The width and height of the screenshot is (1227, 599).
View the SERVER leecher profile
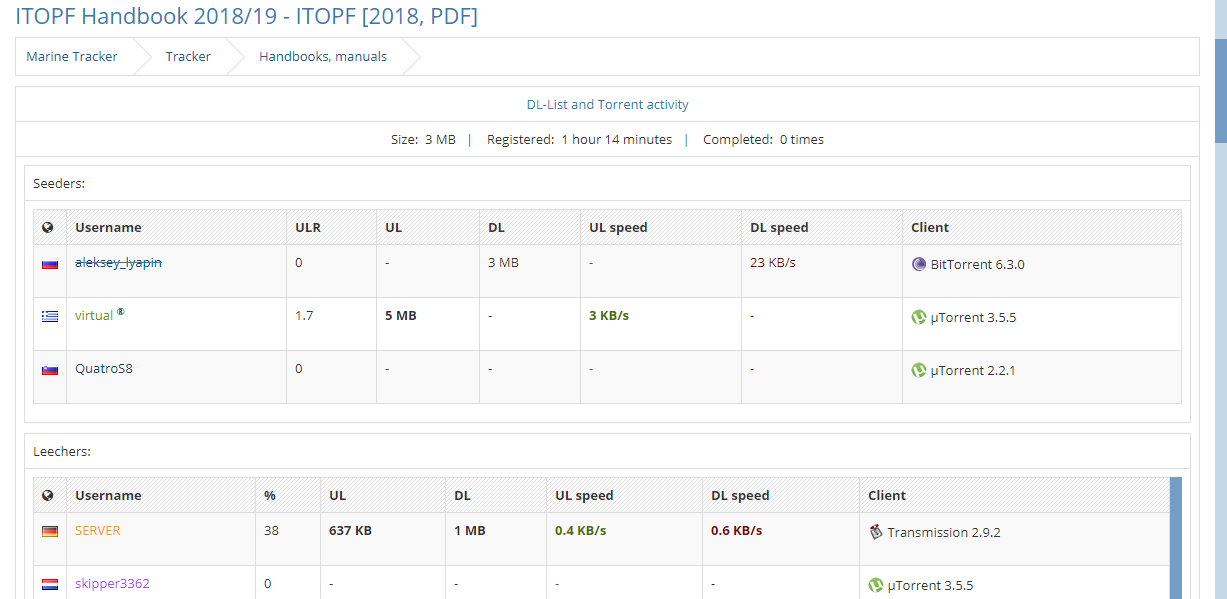tap(97, 531)
